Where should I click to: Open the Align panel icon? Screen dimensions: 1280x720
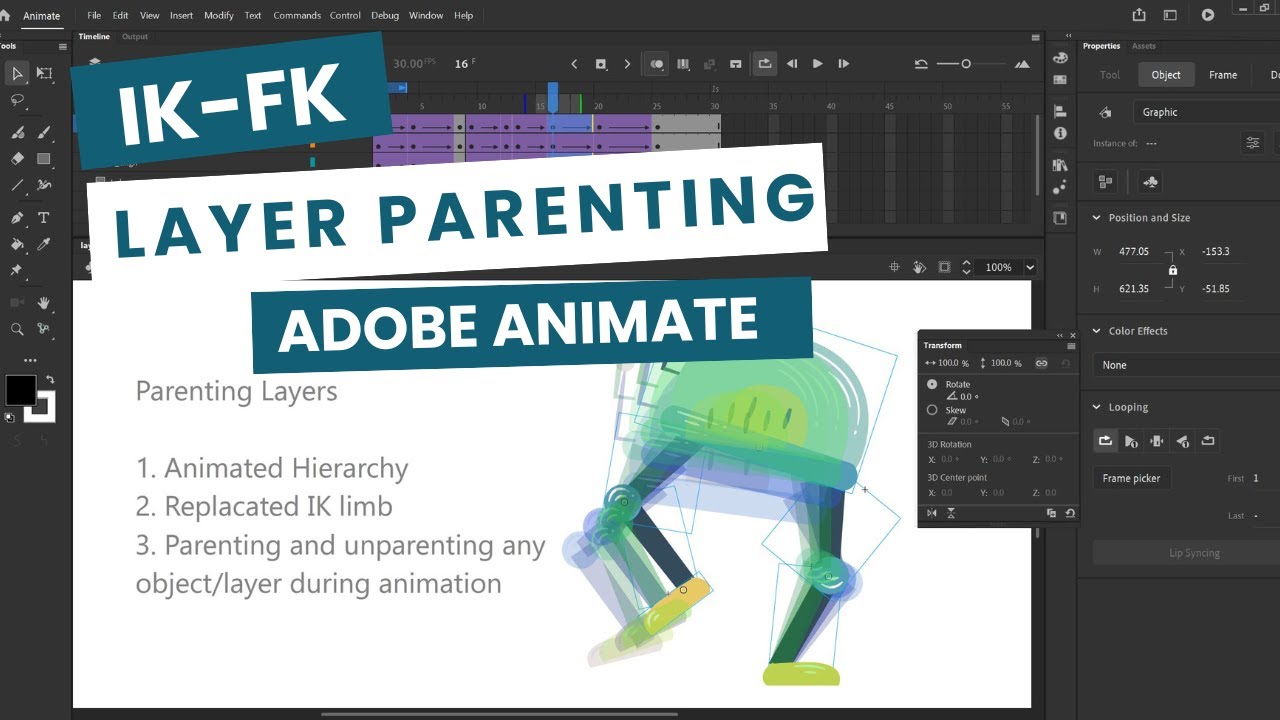click(x=1060, y=111)
